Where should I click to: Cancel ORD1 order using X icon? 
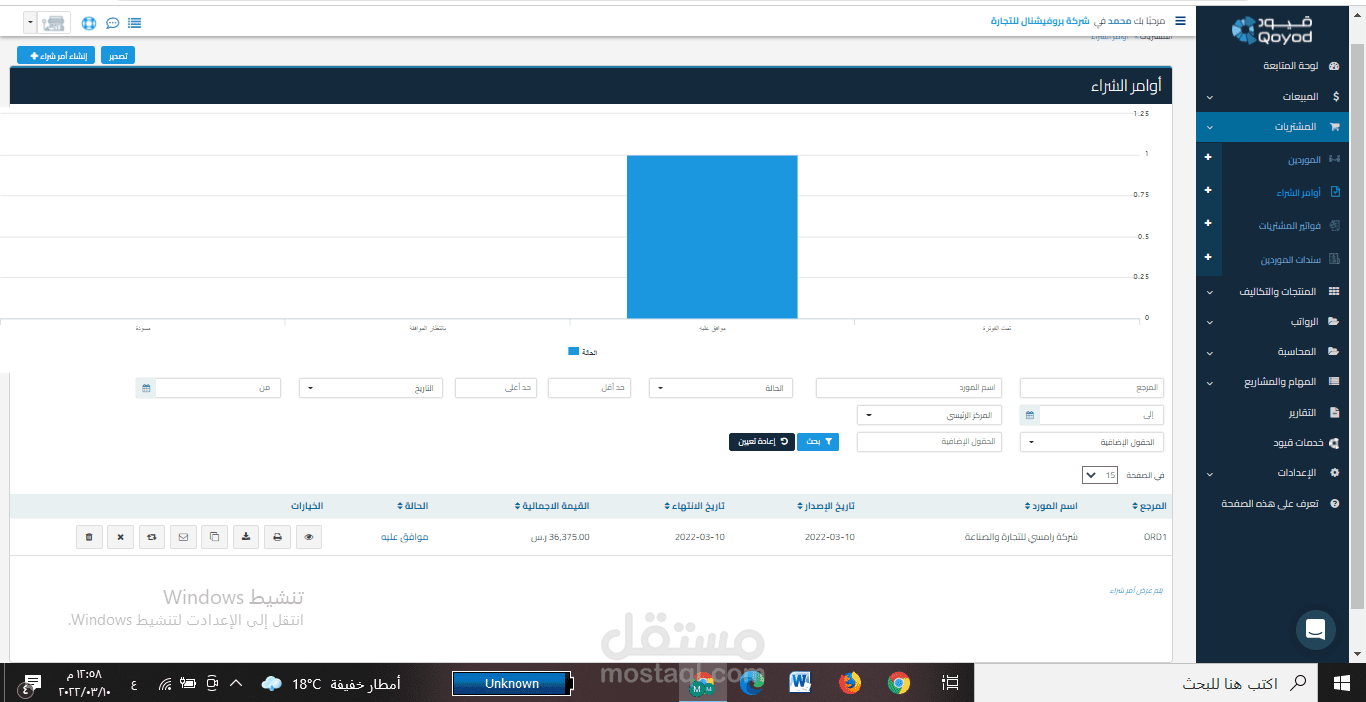pyautogui.click(x=120, y=537)
